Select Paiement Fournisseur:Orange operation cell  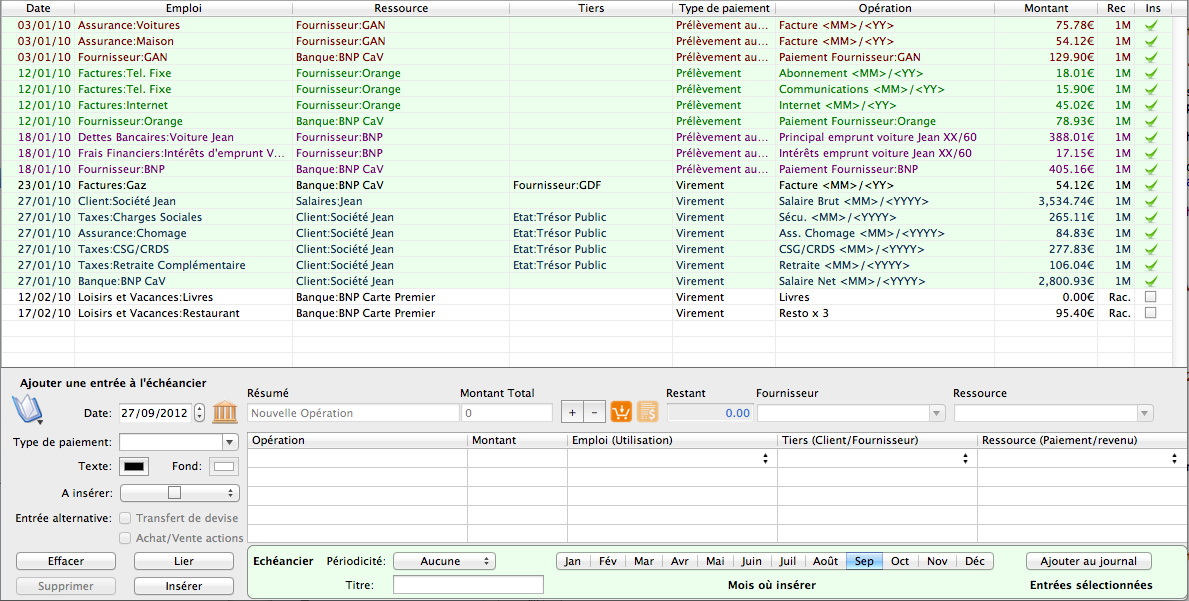click(x=884, y=121)
